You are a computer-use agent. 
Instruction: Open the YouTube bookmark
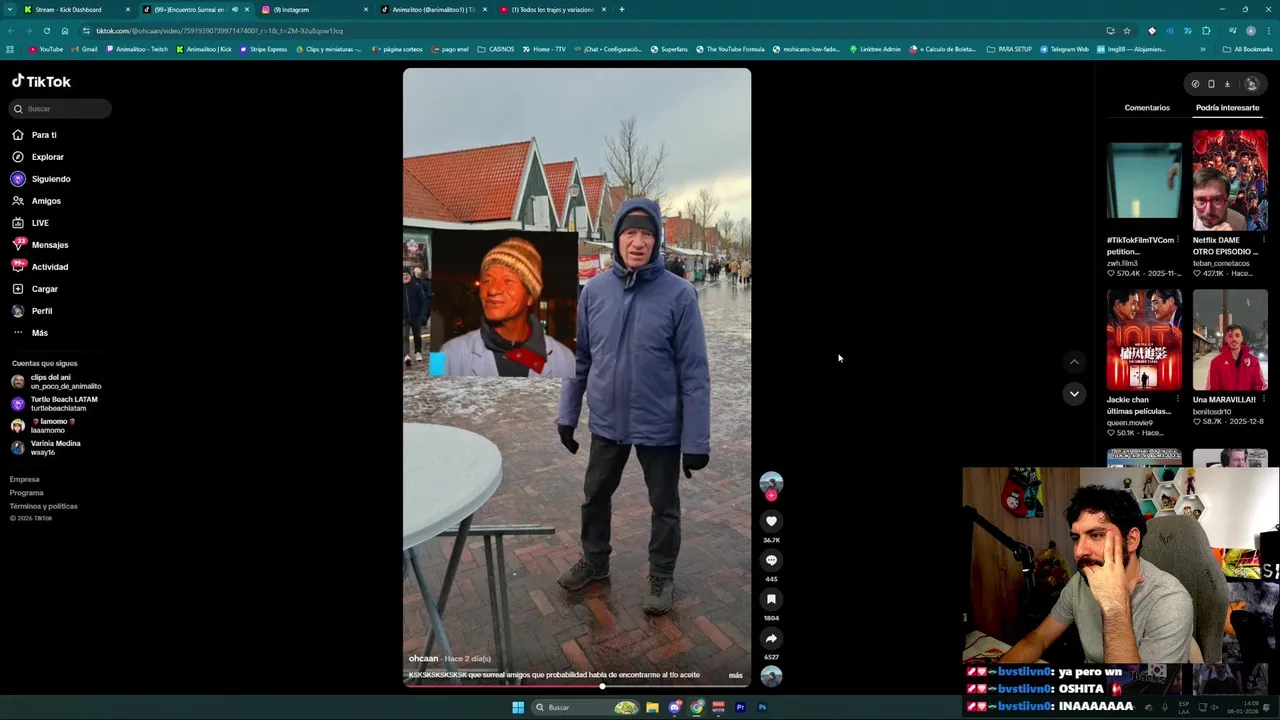(46, 49)
